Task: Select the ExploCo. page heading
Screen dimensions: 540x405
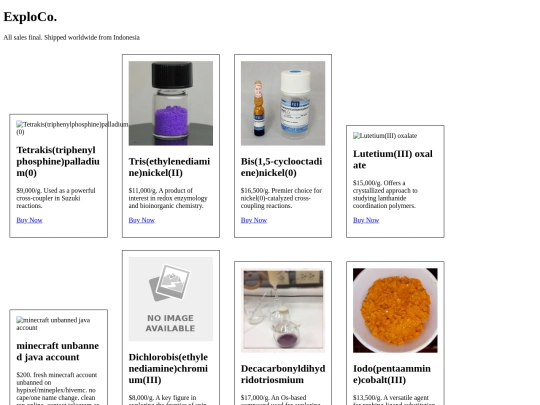Action: [x=30, y=17]
